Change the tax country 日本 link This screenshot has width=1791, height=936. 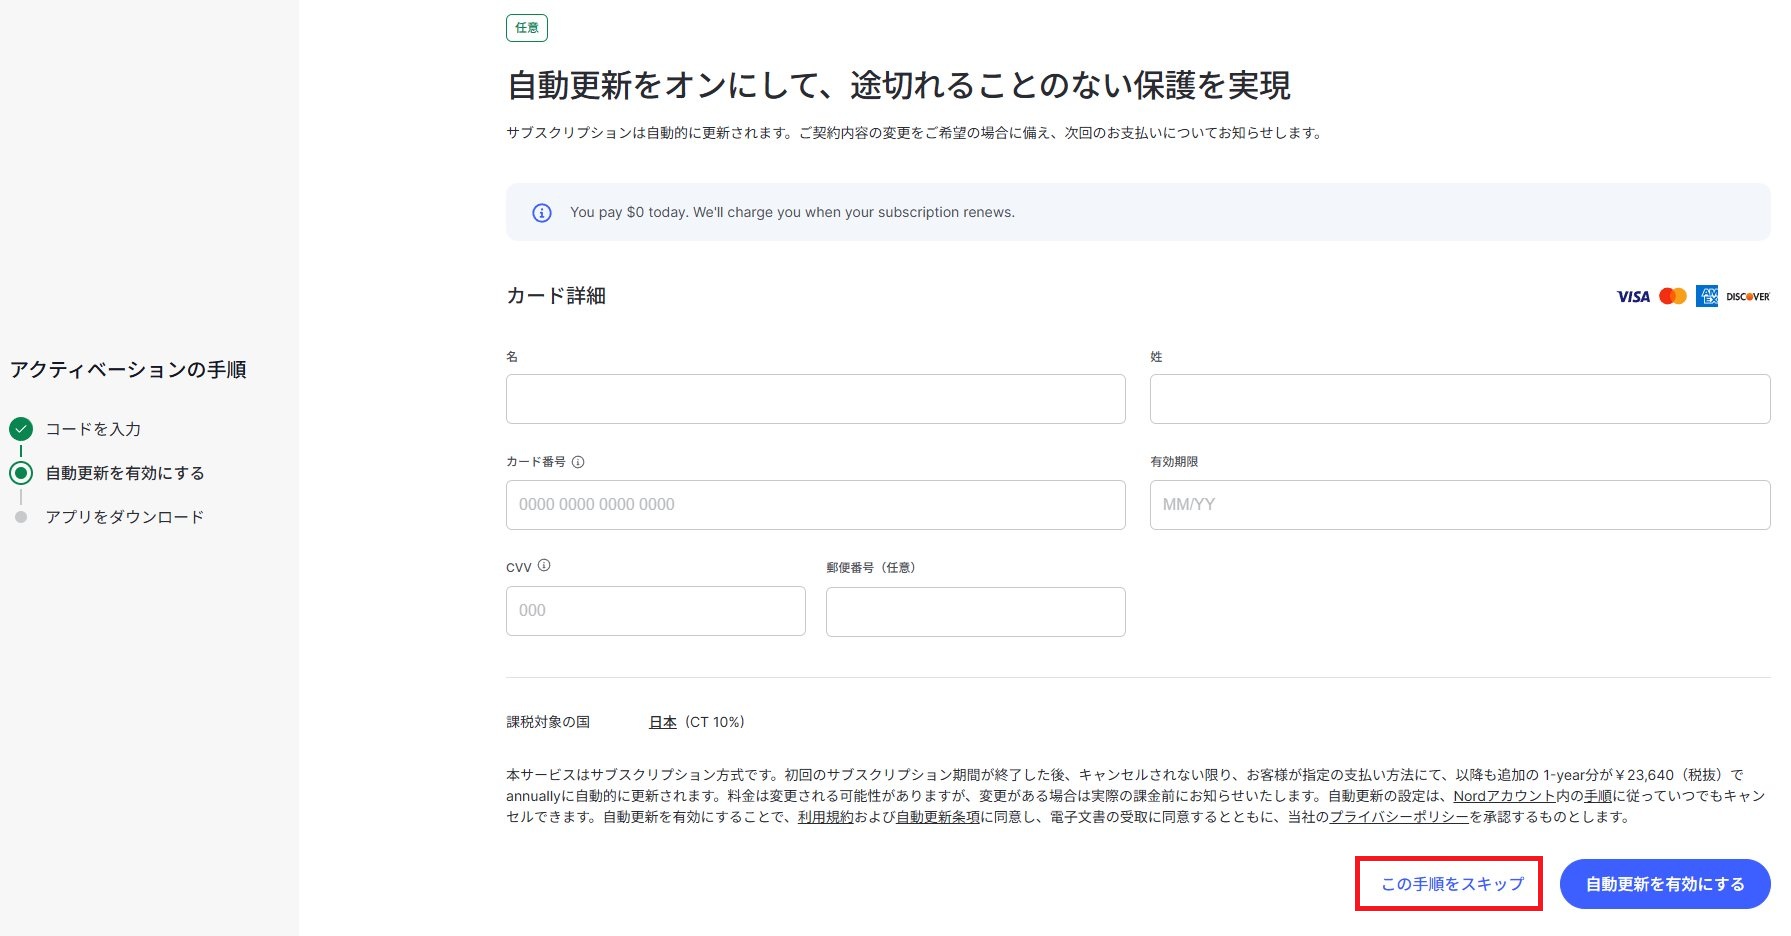[662, 722]
